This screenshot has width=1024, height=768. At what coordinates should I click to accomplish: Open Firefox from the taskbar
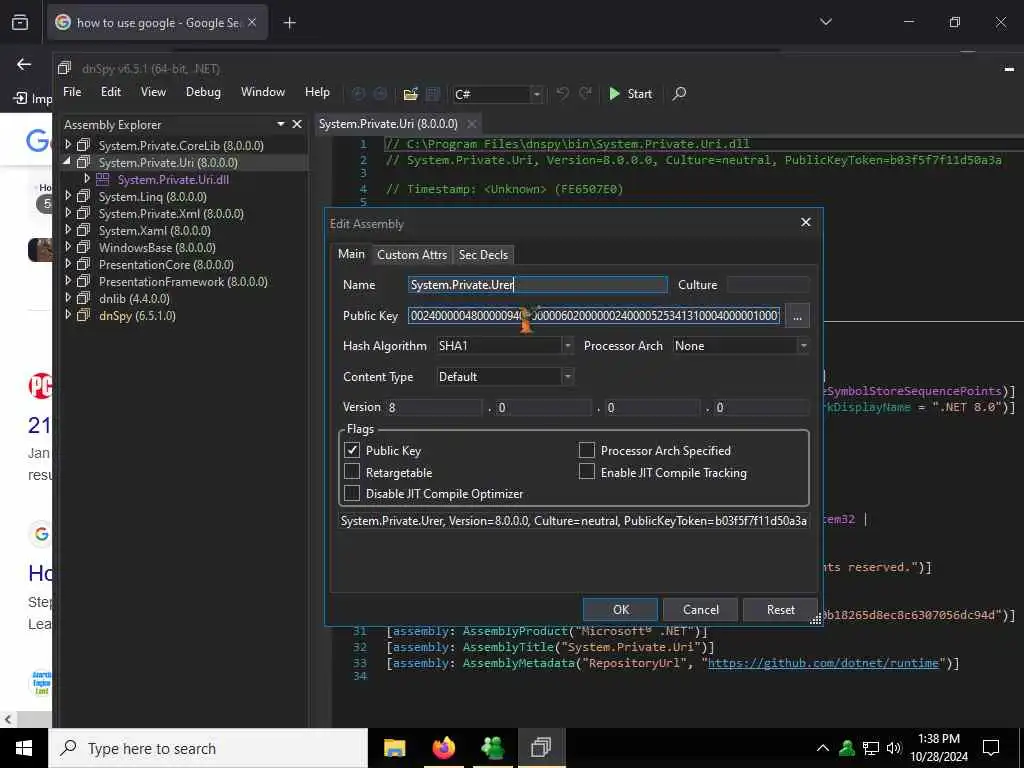click(x=443, y=747)
